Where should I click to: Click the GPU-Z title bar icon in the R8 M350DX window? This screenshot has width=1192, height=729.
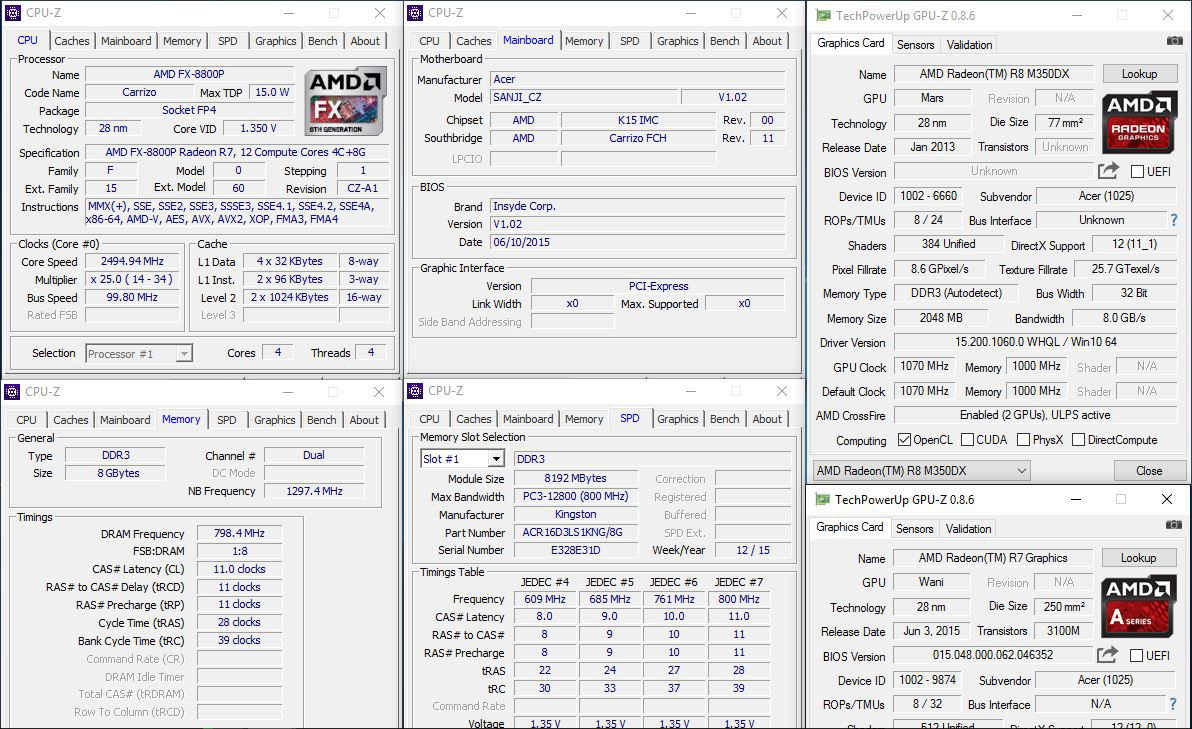click(x=823, y=15)
